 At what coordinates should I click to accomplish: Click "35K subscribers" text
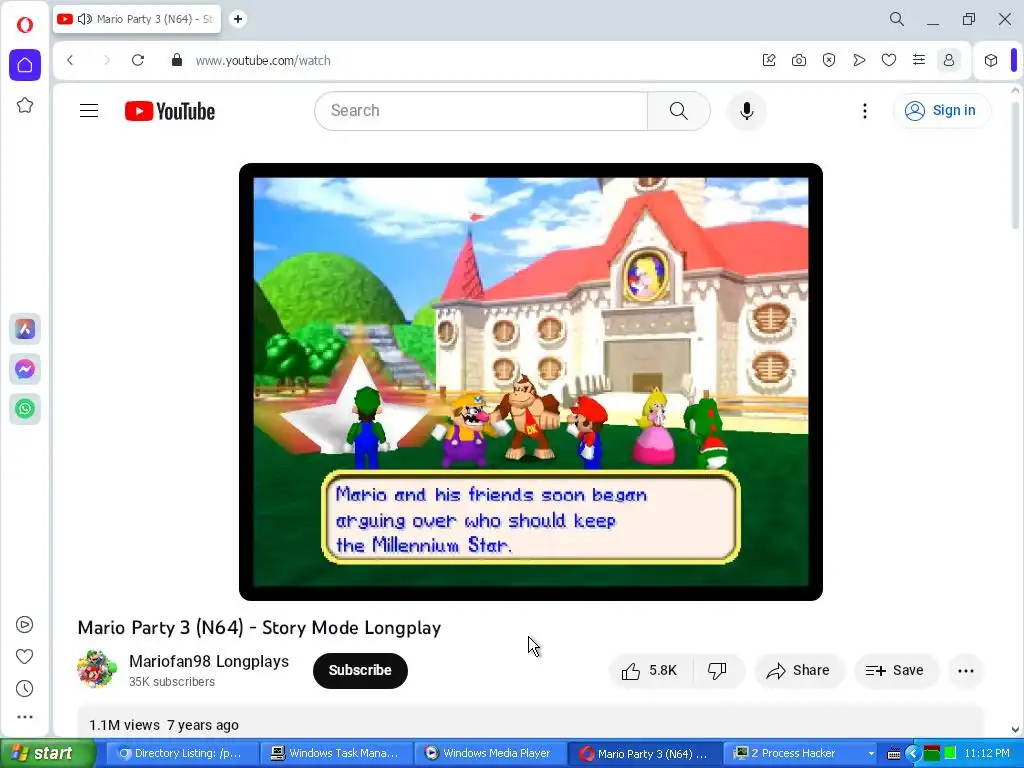pos(172,682)
